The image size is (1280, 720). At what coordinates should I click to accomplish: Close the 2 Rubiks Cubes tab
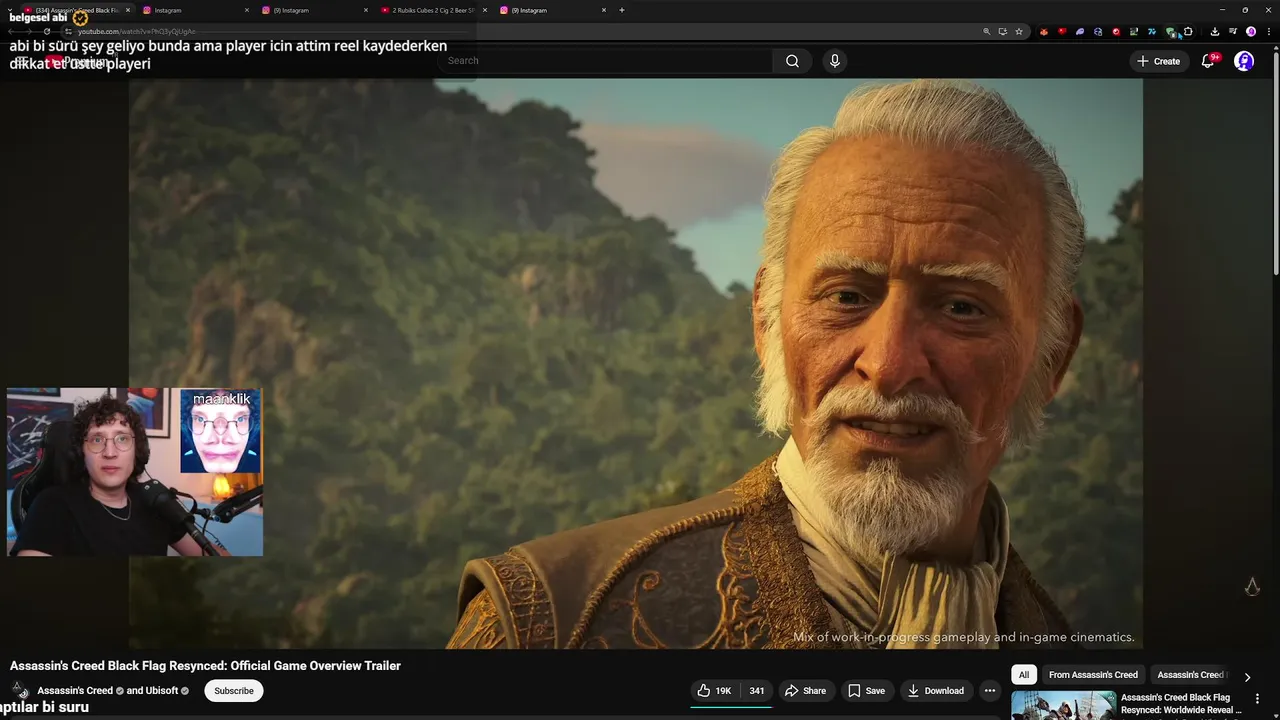(485, 10)
